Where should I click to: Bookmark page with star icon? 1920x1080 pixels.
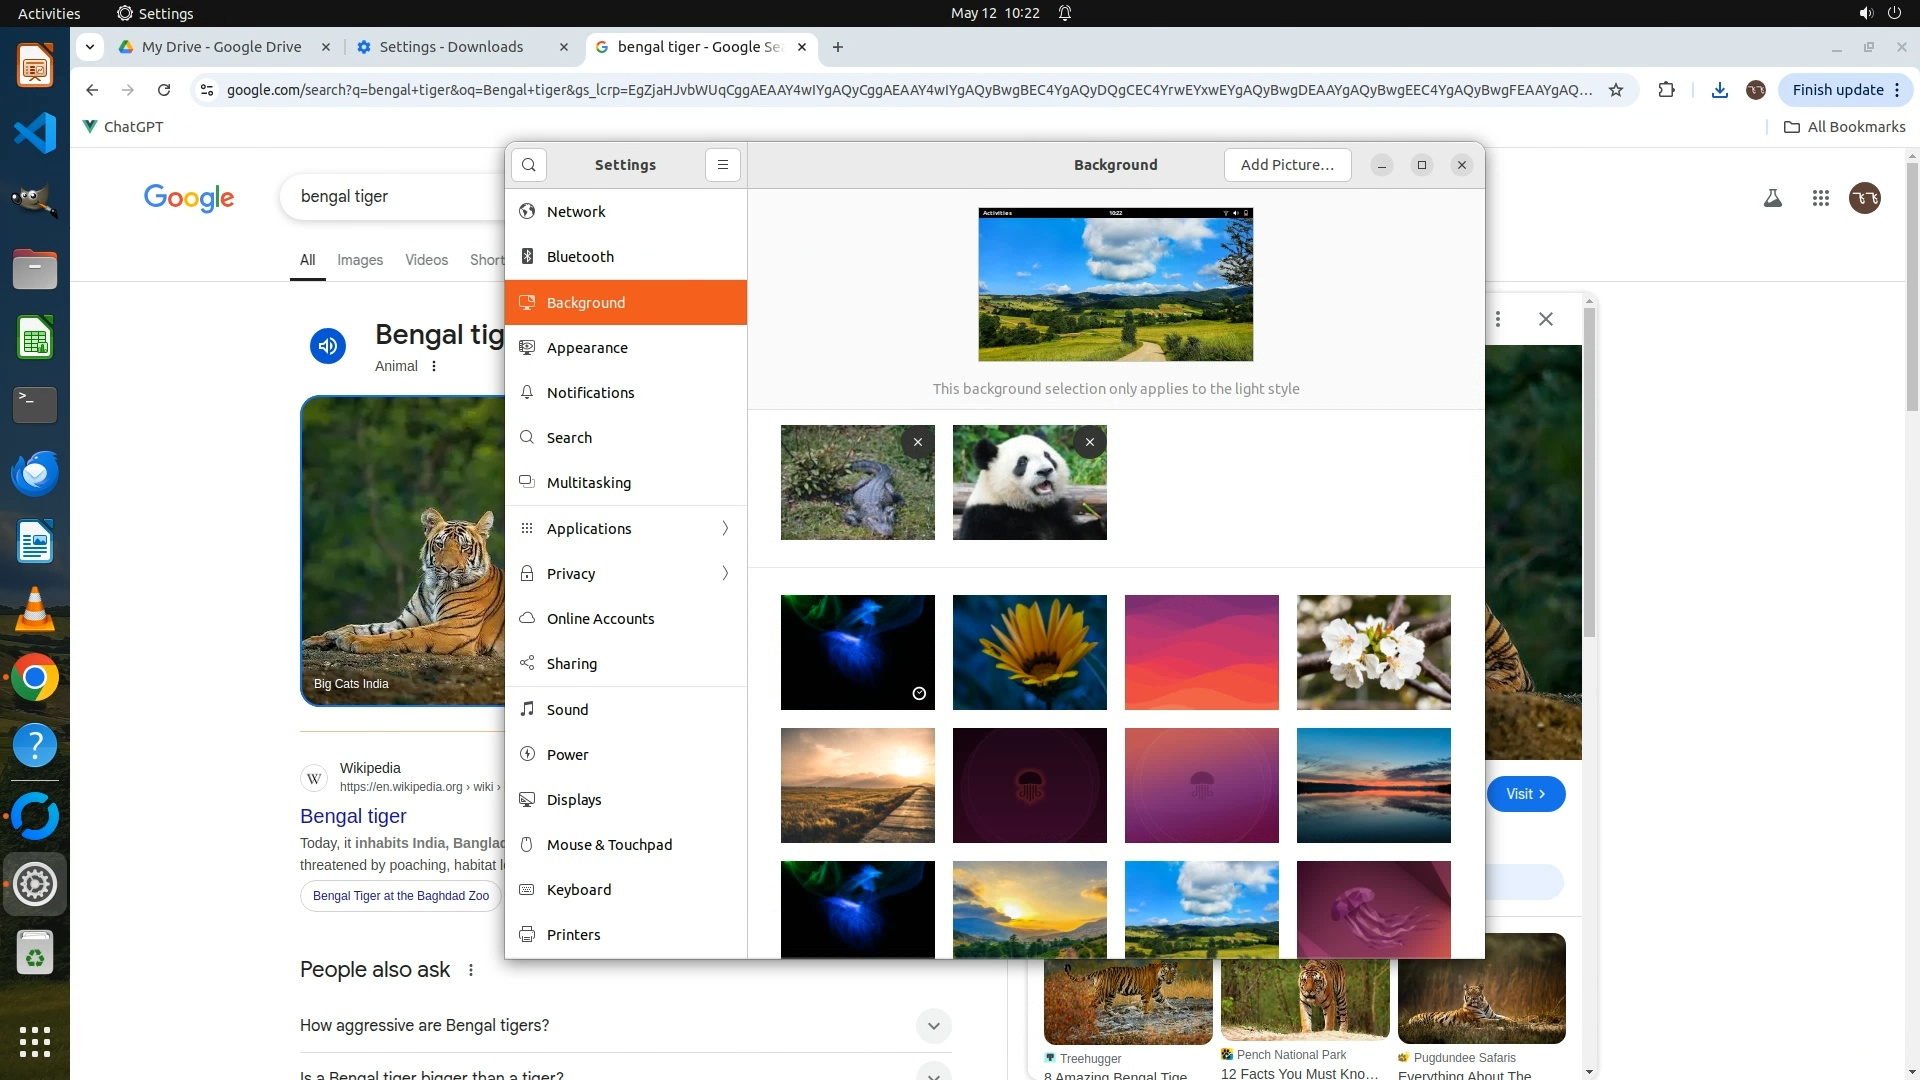pos(1616,90)
